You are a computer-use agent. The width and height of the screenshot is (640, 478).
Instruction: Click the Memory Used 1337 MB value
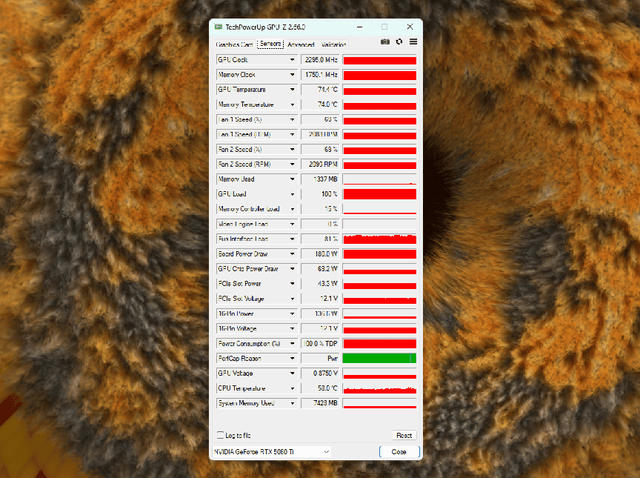tap(320, 179)
